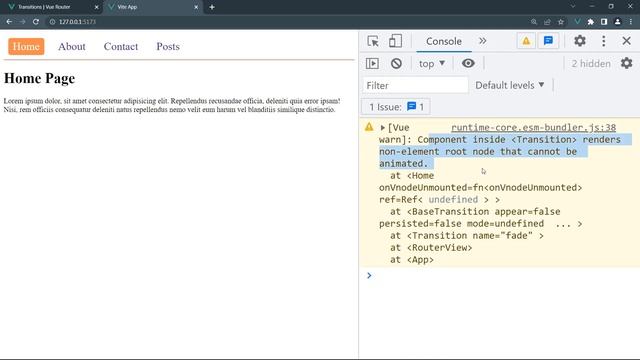Select the Console tab

444,41
